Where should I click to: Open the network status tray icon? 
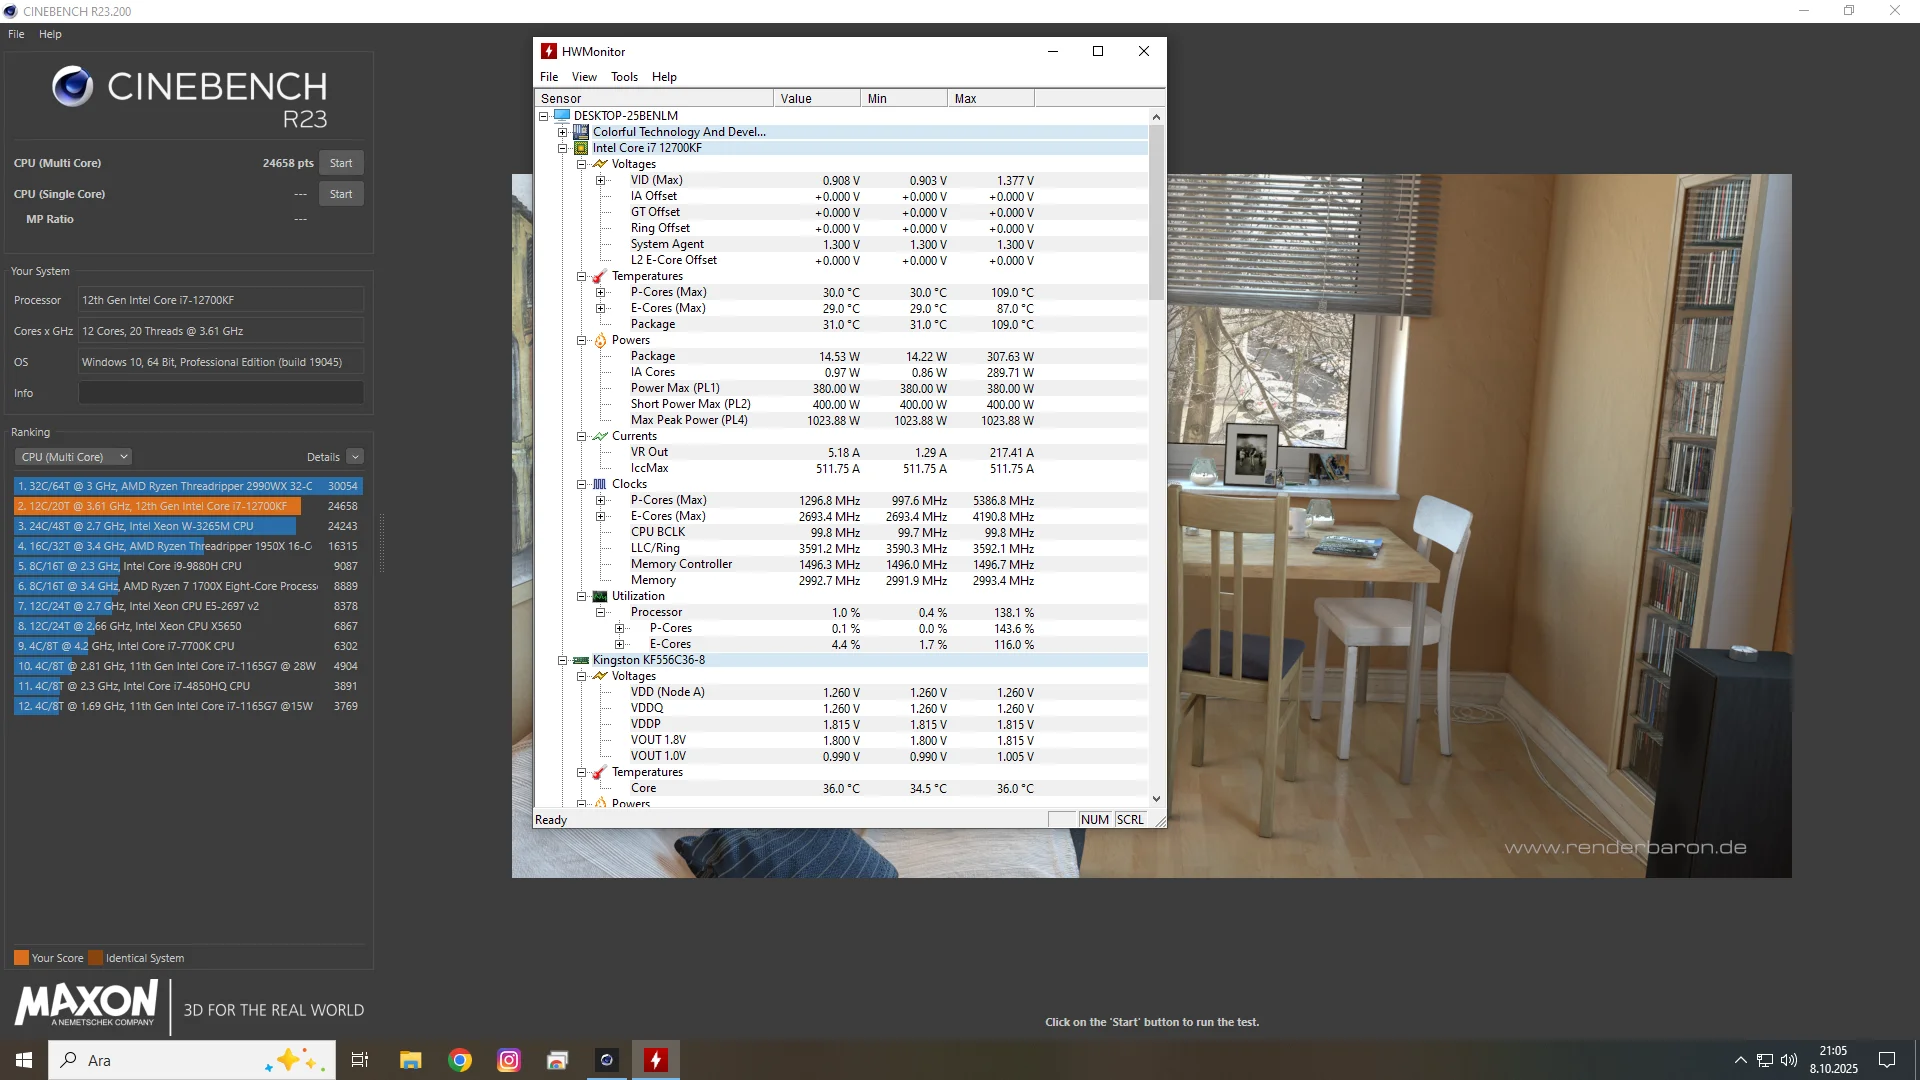(x=1765, y=1060)
